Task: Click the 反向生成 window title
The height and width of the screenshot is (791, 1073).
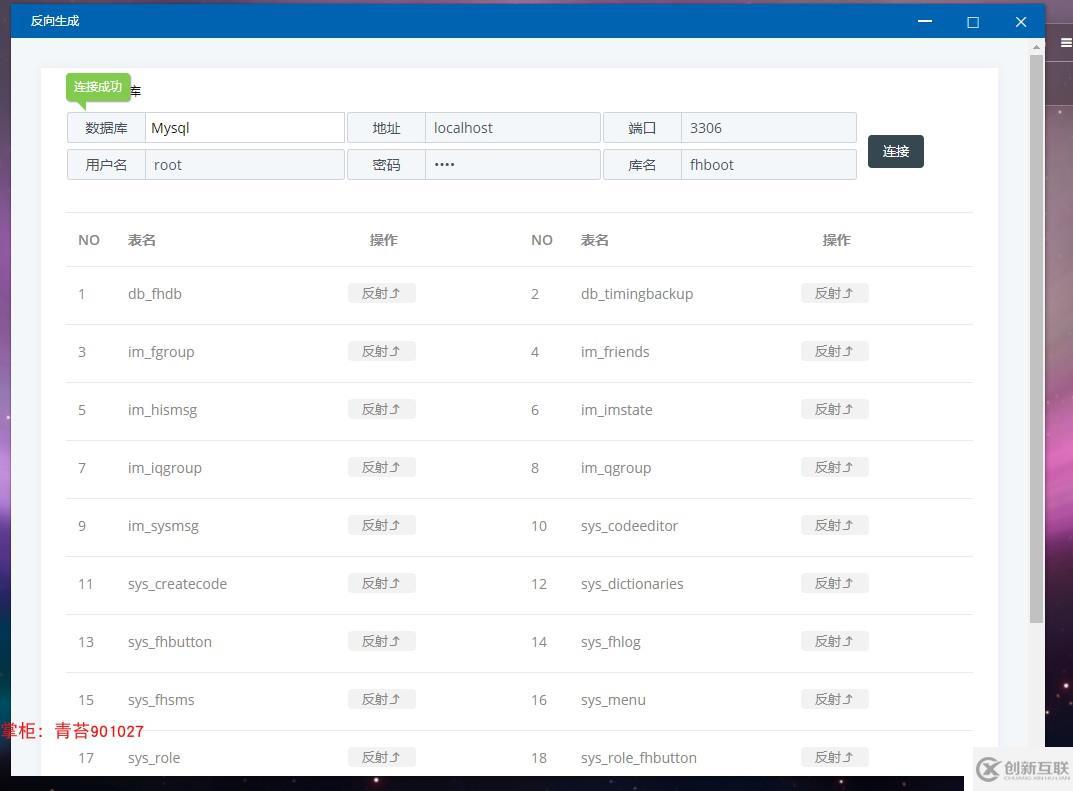Action: tap(55, 21)
